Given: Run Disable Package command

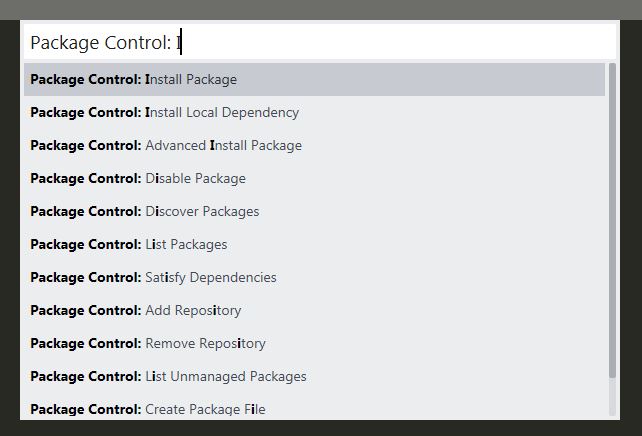Looking at the screenshot, I should [x=195, y=178].
